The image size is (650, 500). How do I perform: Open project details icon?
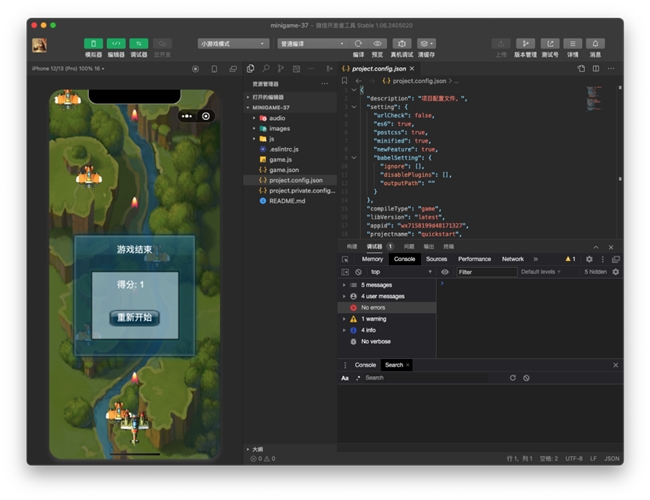(572, 44)
